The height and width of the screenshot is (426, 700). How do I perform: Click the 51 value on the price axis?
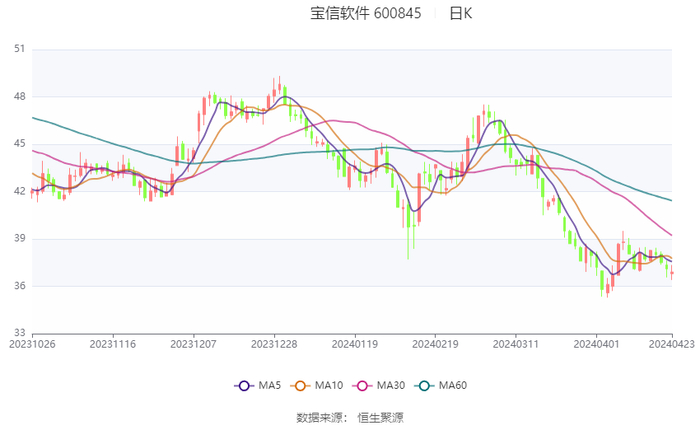19,49
